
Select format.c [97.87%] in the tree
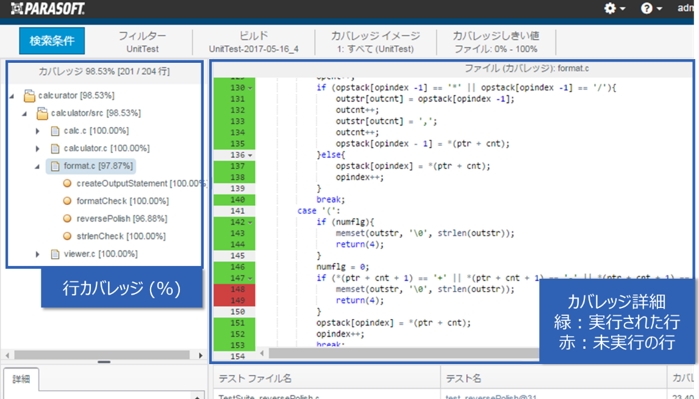[98, 166]
